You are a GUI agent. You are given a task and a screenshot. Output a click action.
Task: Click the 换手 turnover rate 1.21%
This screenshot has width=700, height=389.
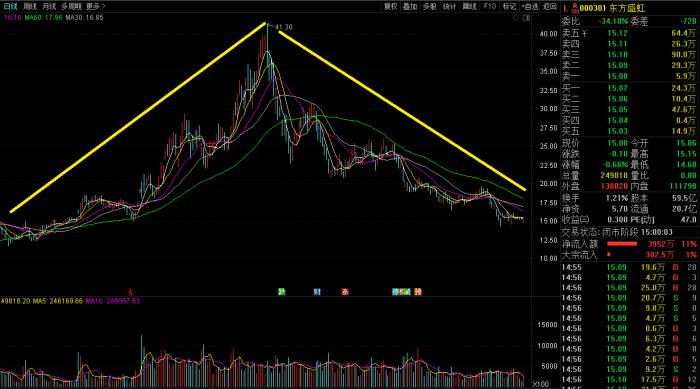617,198
